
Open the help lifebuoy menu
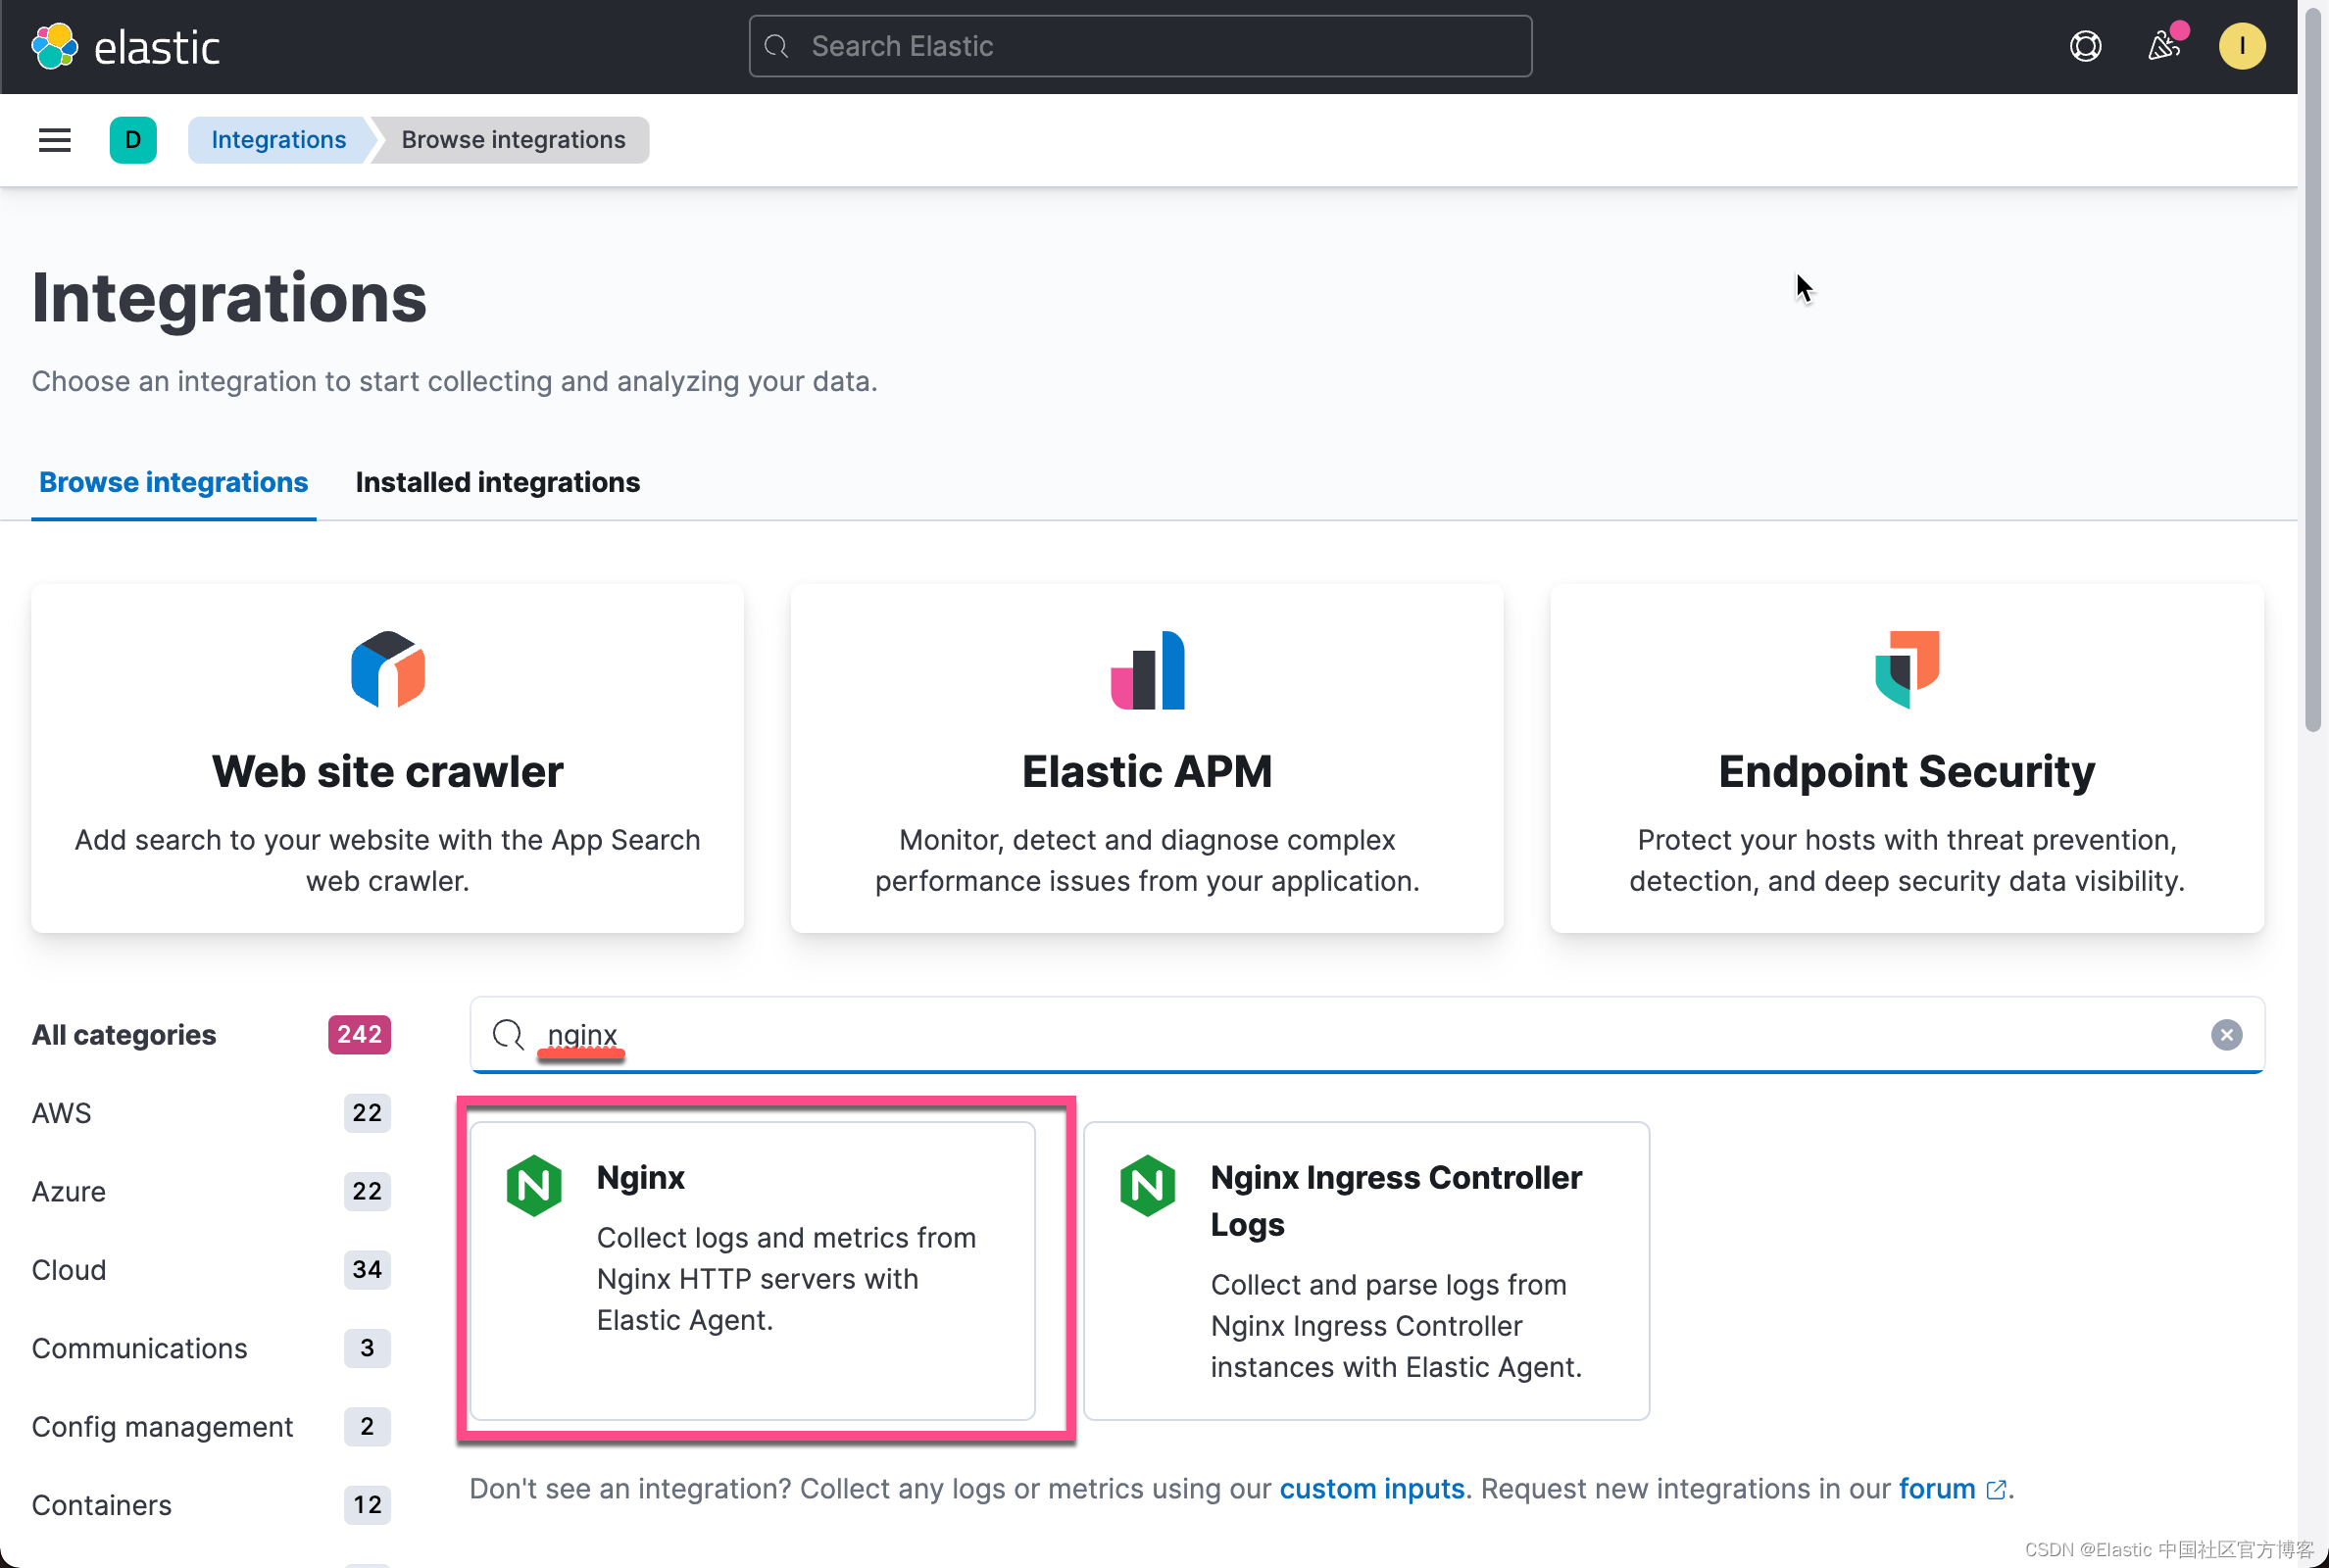pyautogui.click(x=2085, y=46)
